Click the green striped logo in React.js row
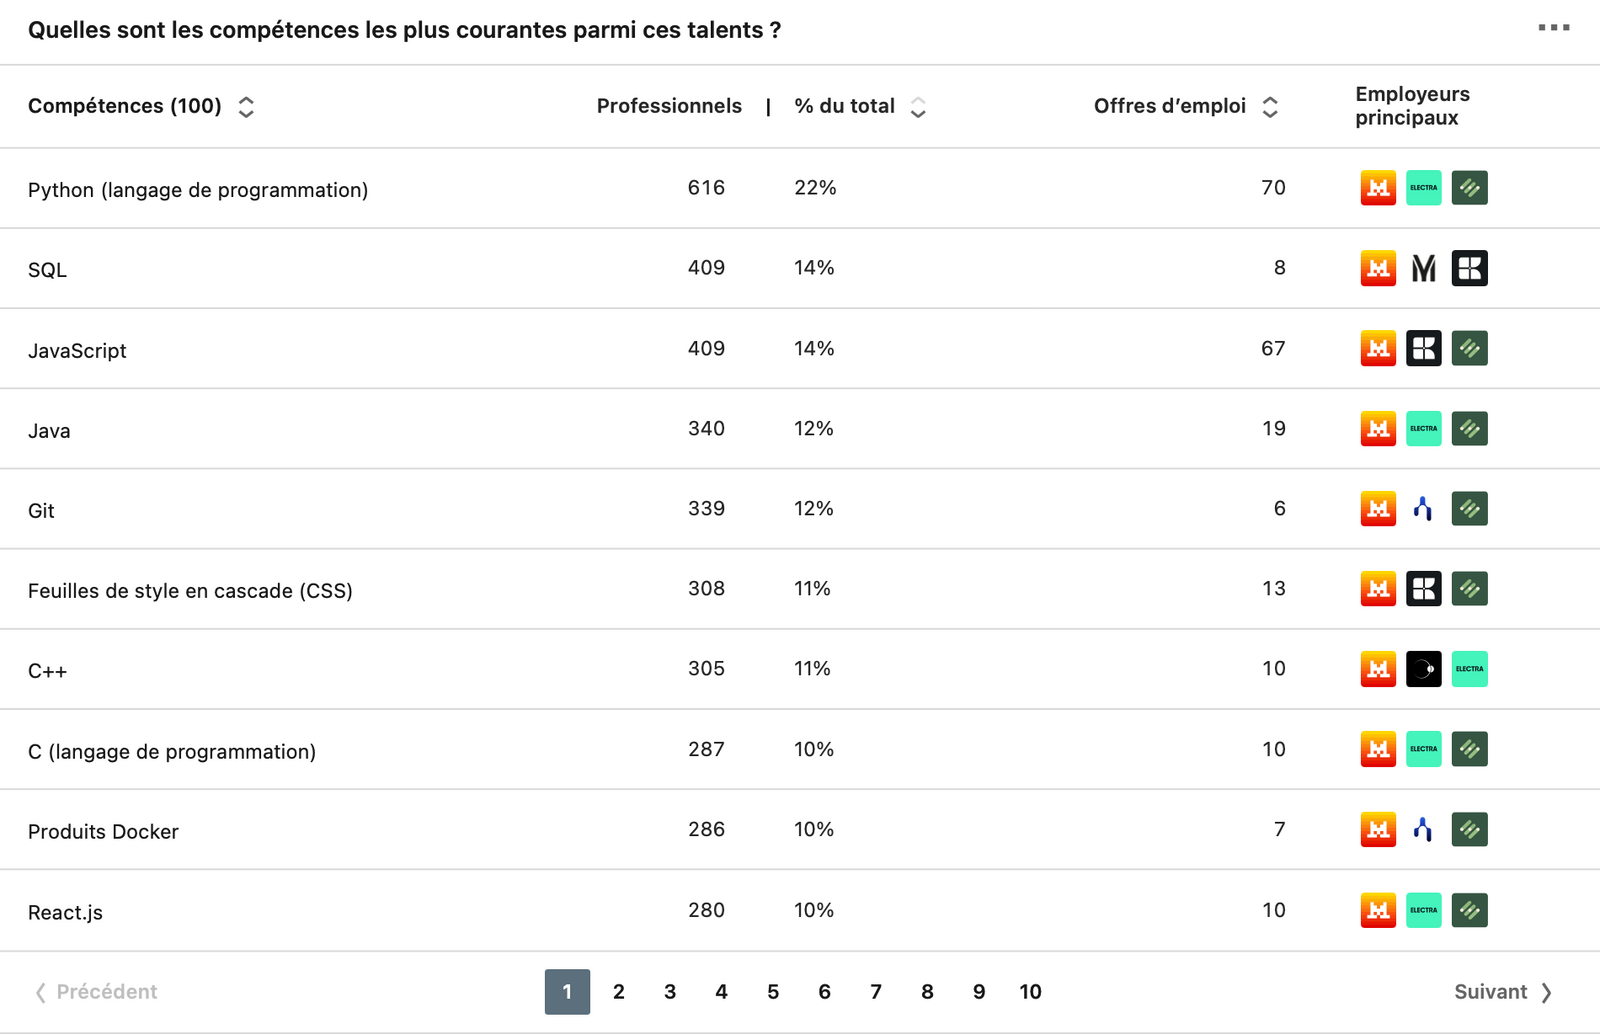The width and height of the screenshot is (1600, 1034). [1469, 910]
